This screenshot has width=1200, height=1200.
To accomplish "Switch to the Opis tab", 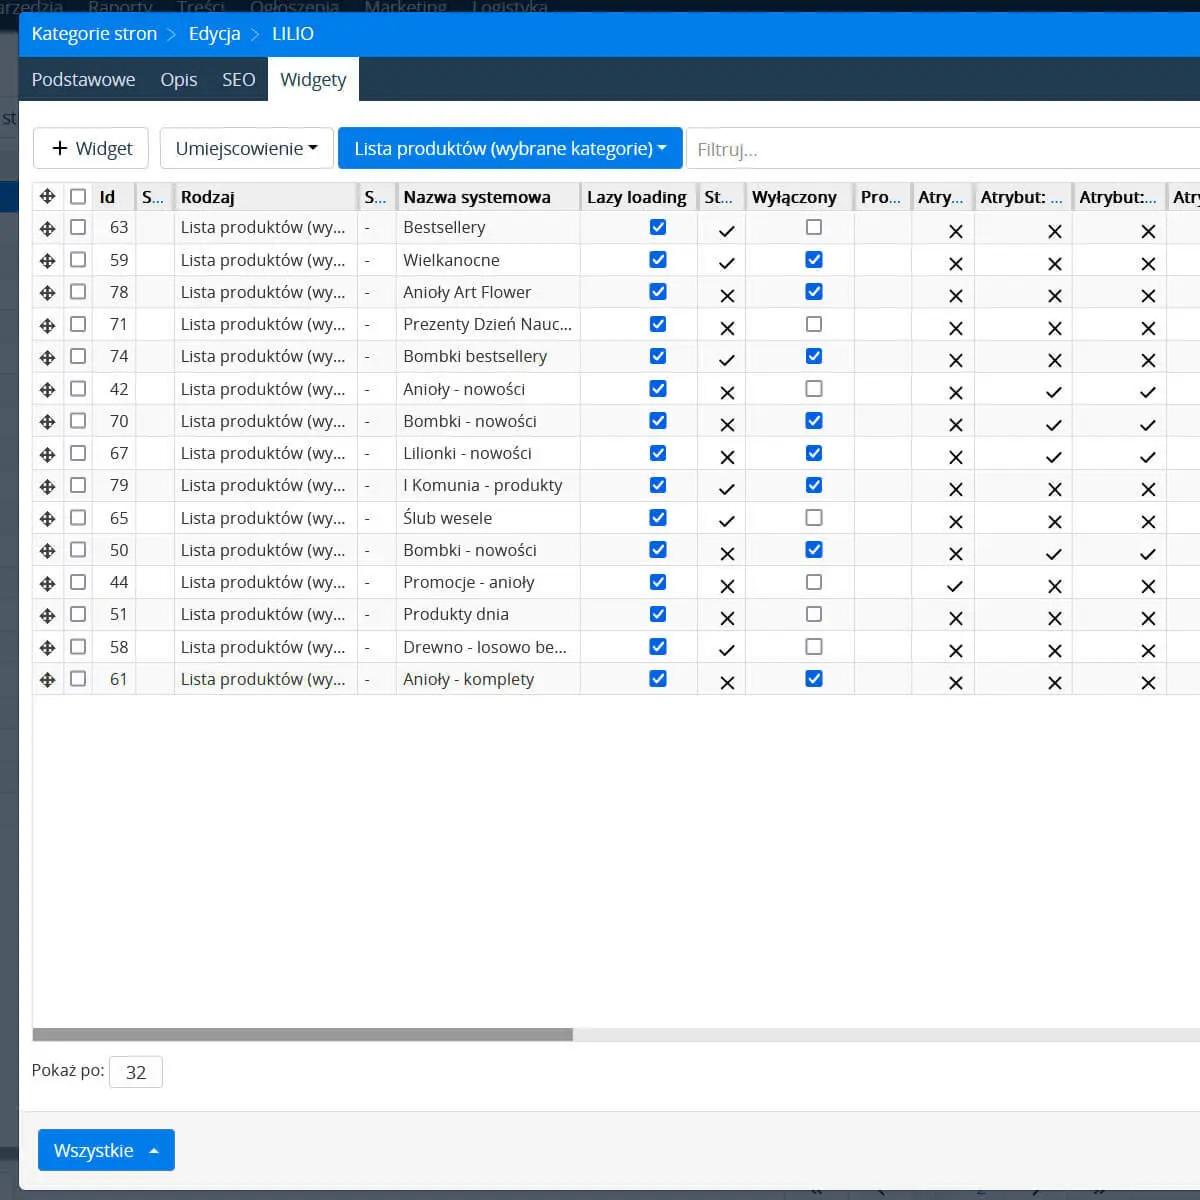I will (x=179, y=79).
